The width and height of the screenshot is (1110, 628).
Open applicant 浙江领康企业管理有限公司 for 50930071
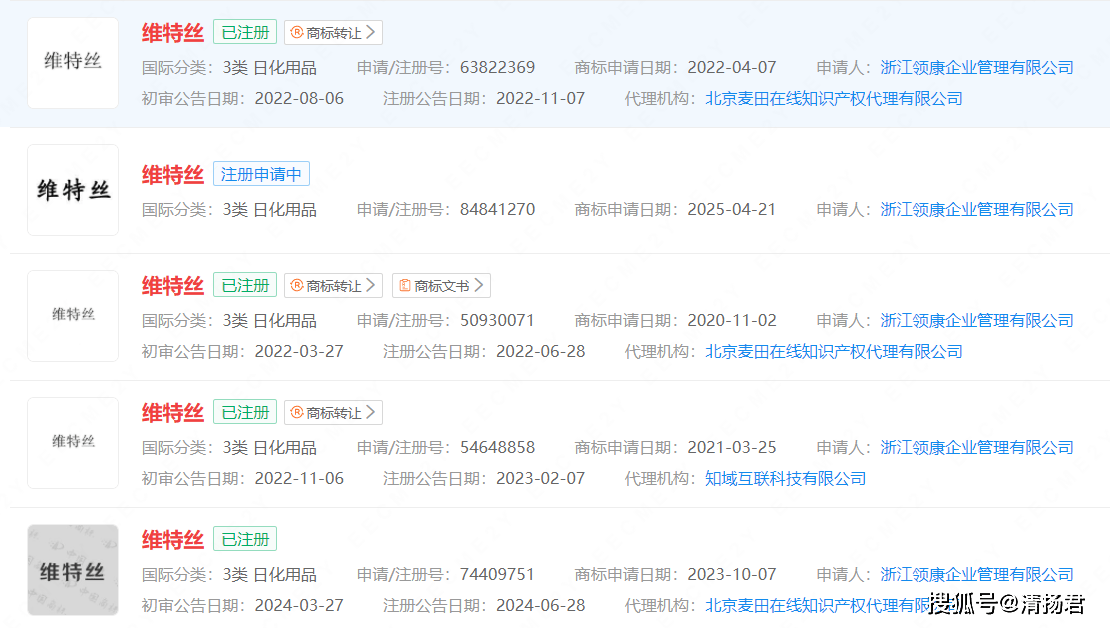[x=977, y=321]
